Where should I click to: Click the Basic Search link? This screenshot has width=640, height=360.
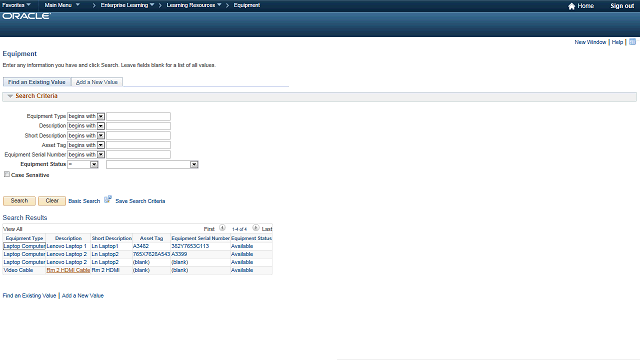tap(84, 201)
